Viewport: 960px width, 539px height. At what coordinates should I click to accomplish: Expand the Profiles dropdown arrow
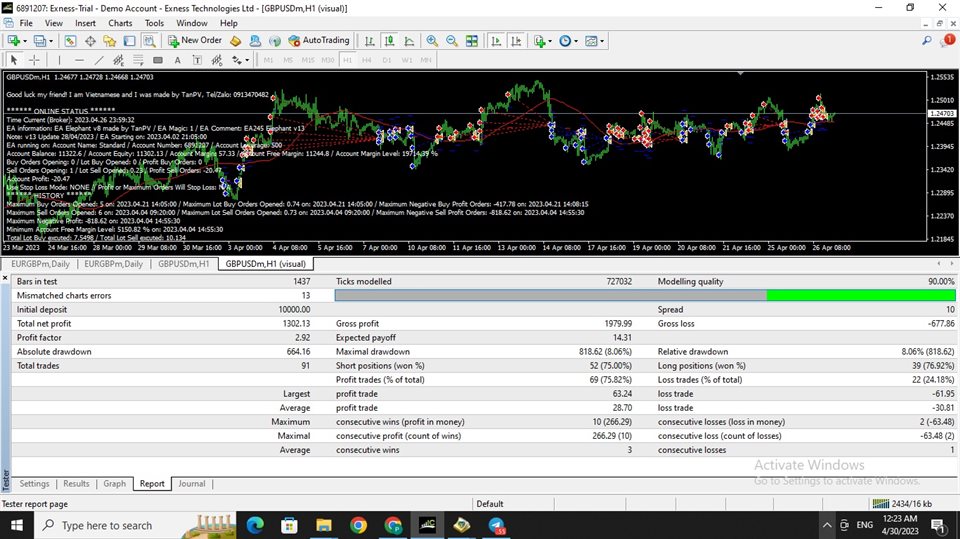(51, 41)
